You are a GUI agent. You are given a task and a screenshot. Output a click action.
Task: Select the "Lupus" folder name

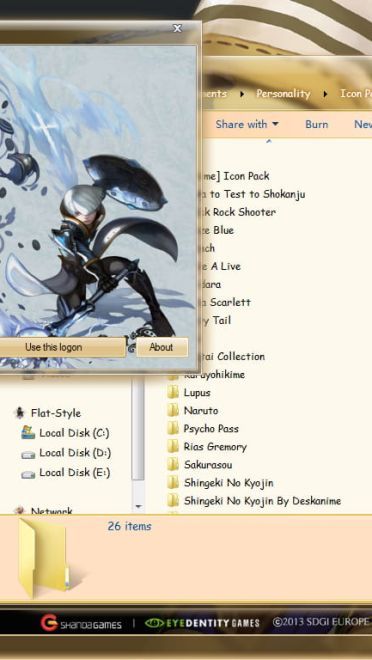(197, 392)
